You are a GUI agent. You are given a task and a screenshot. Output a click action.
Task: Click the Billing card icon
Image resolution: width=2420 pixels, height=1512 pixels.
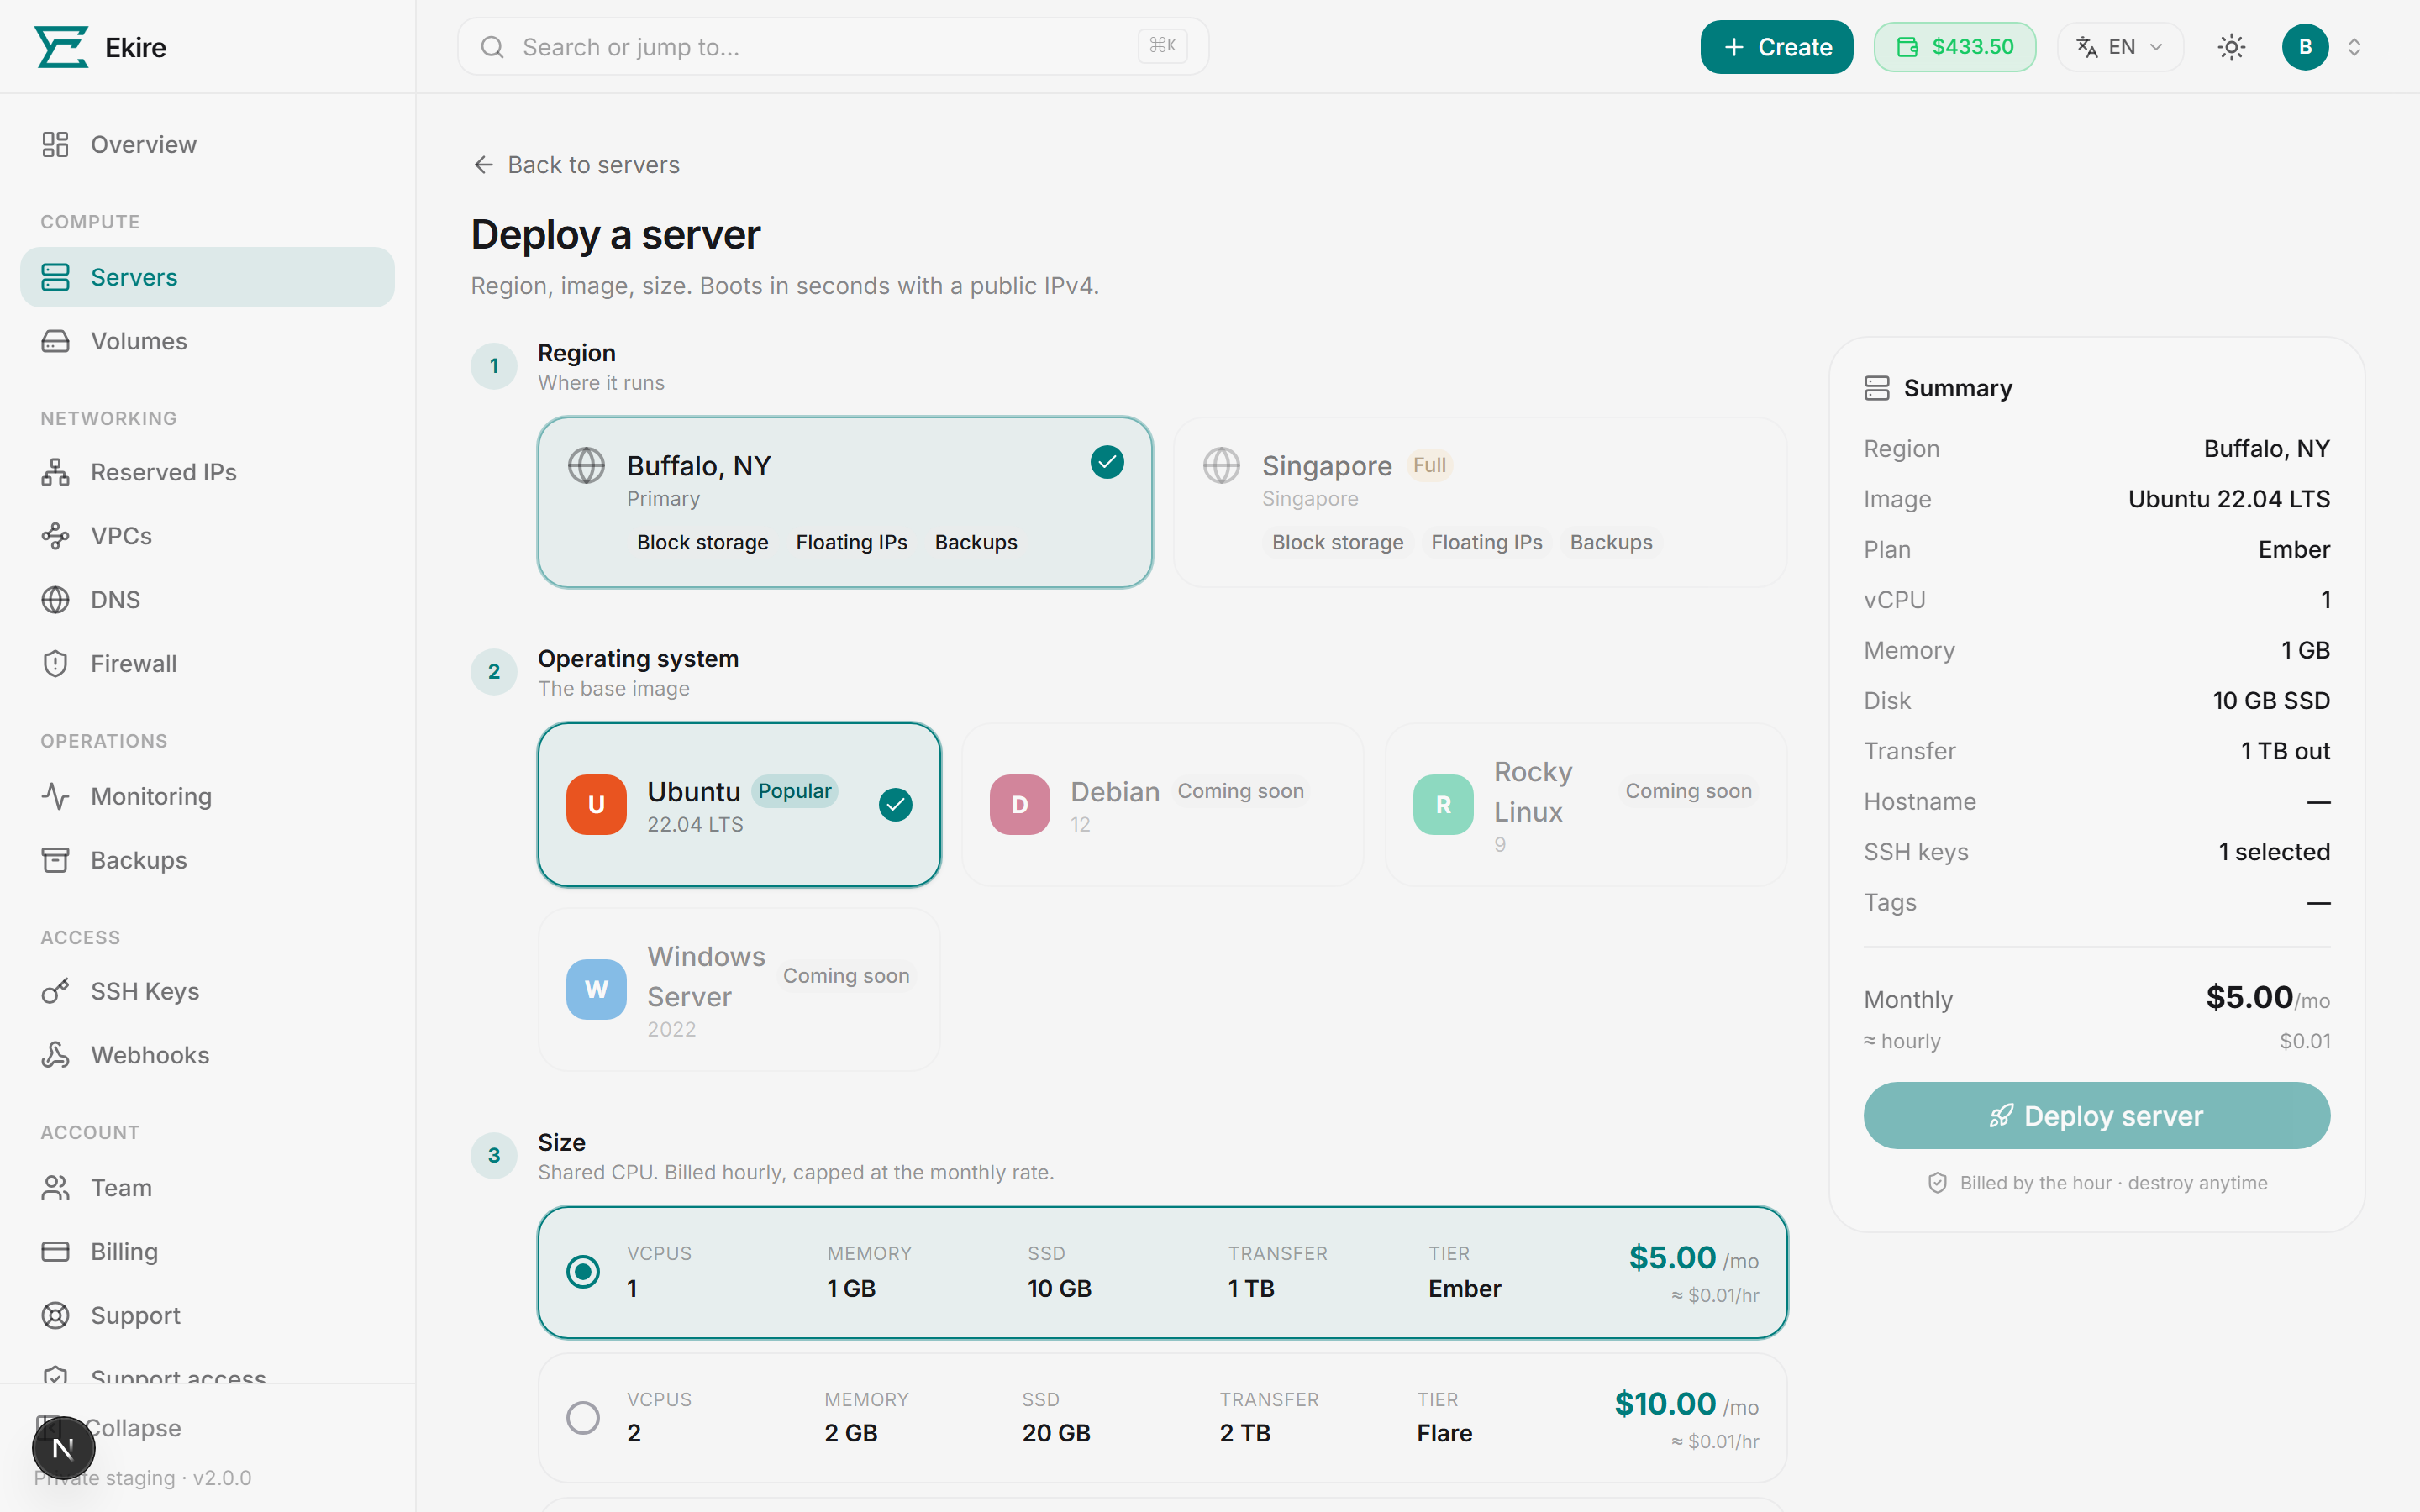[55, 1252]
